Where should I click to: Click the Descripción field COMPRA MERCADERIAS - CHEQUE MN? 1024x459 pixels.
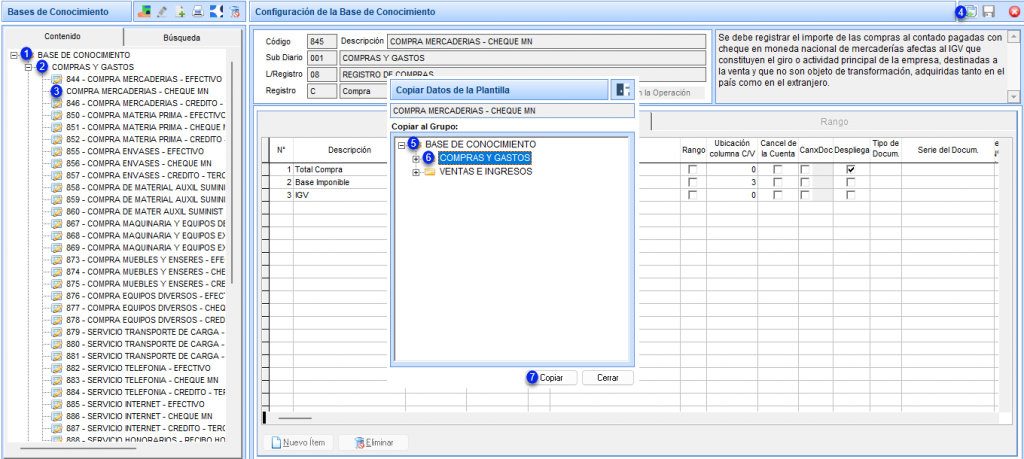[547, 42]
